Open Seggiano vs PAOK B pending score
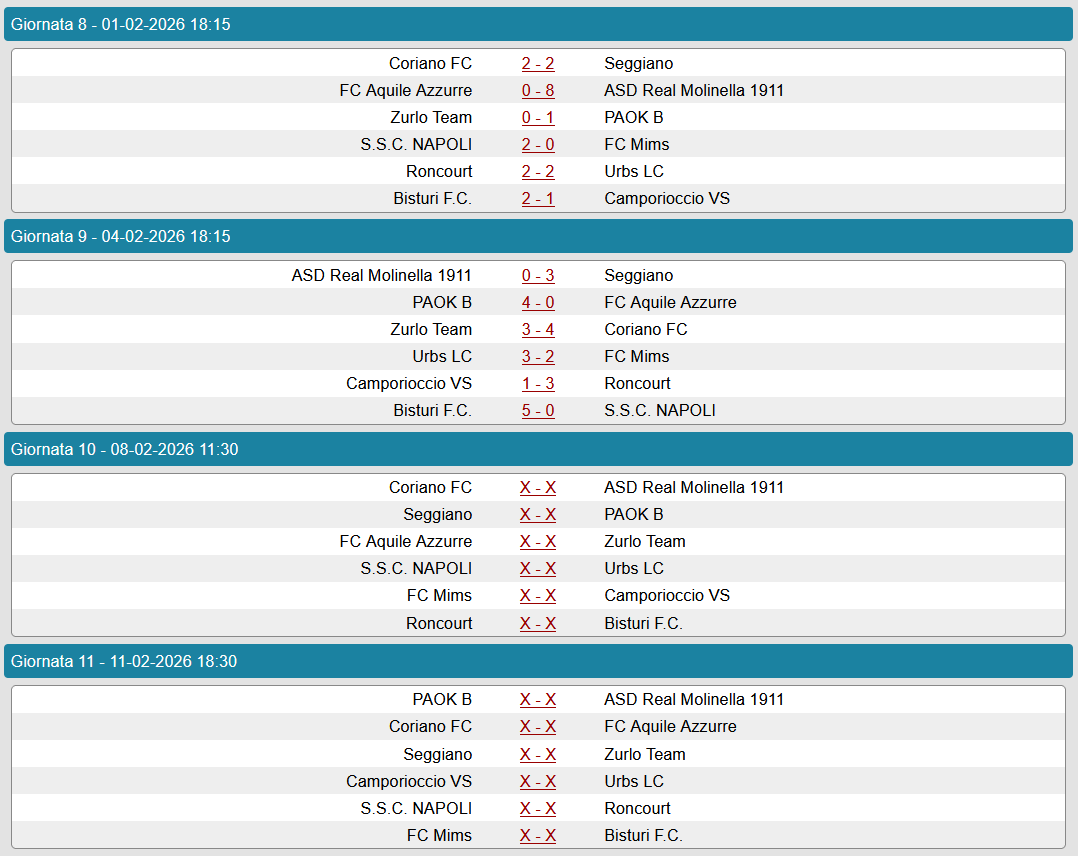This screenshot has height=856, width=1078. [538, 515]
